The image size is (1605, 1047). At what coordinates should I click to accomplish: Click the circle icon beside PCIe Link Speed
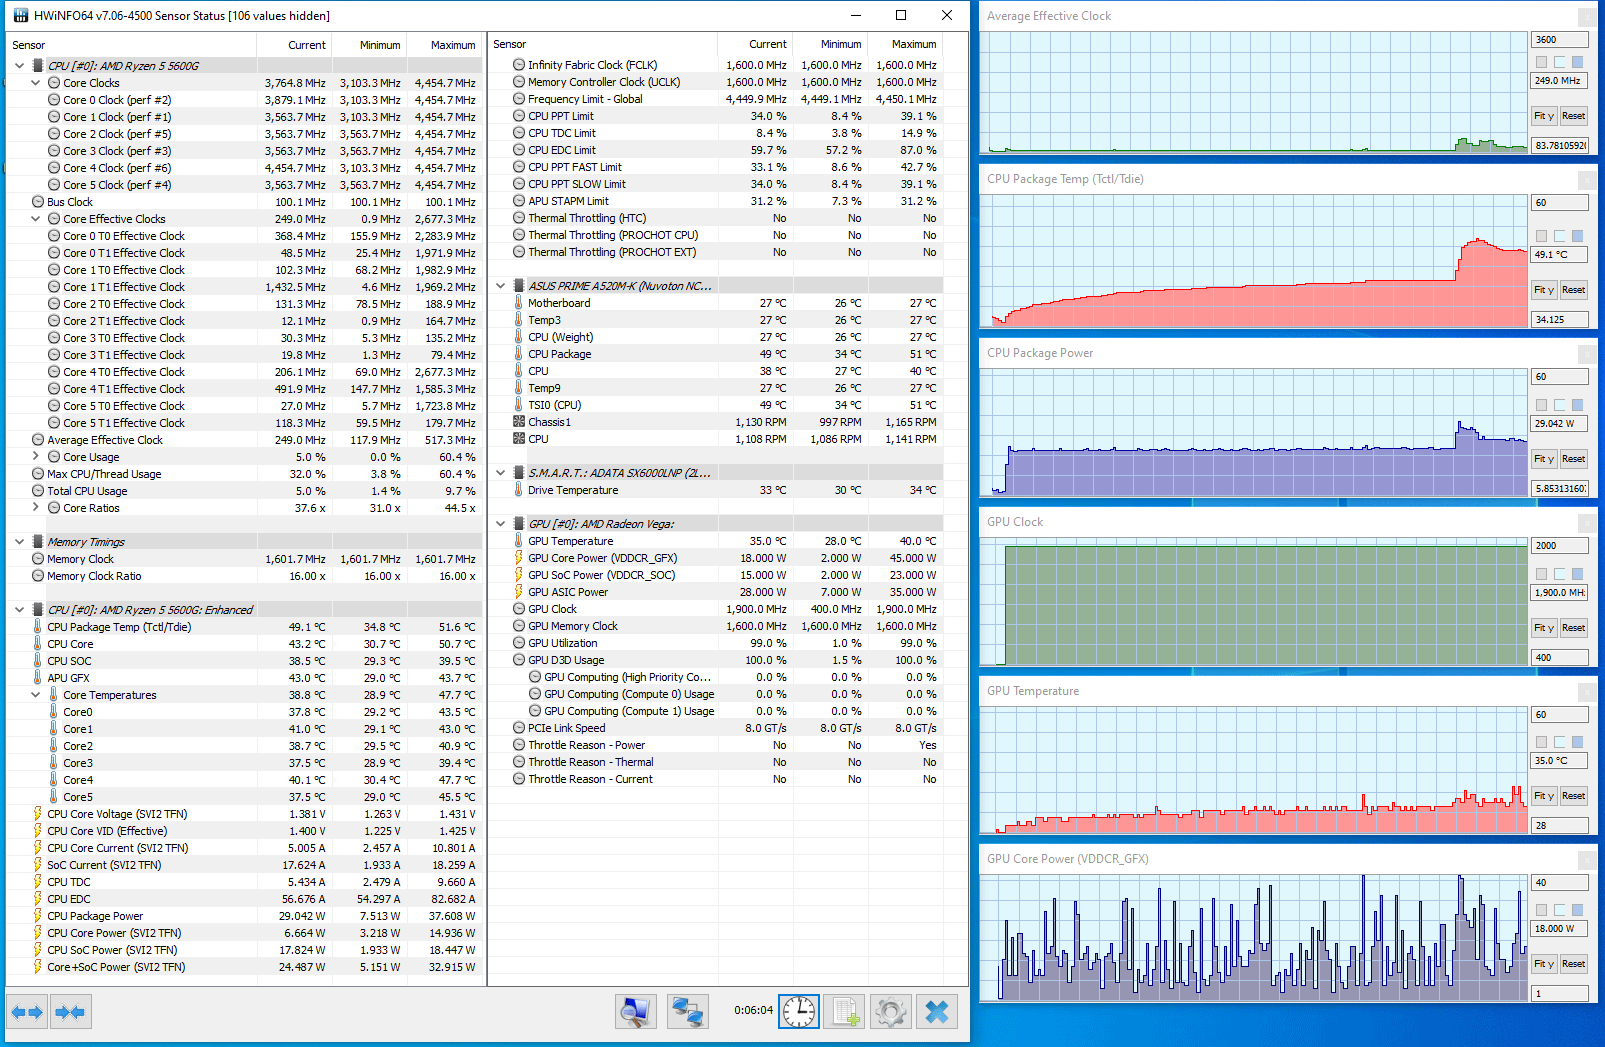(519, 728)
